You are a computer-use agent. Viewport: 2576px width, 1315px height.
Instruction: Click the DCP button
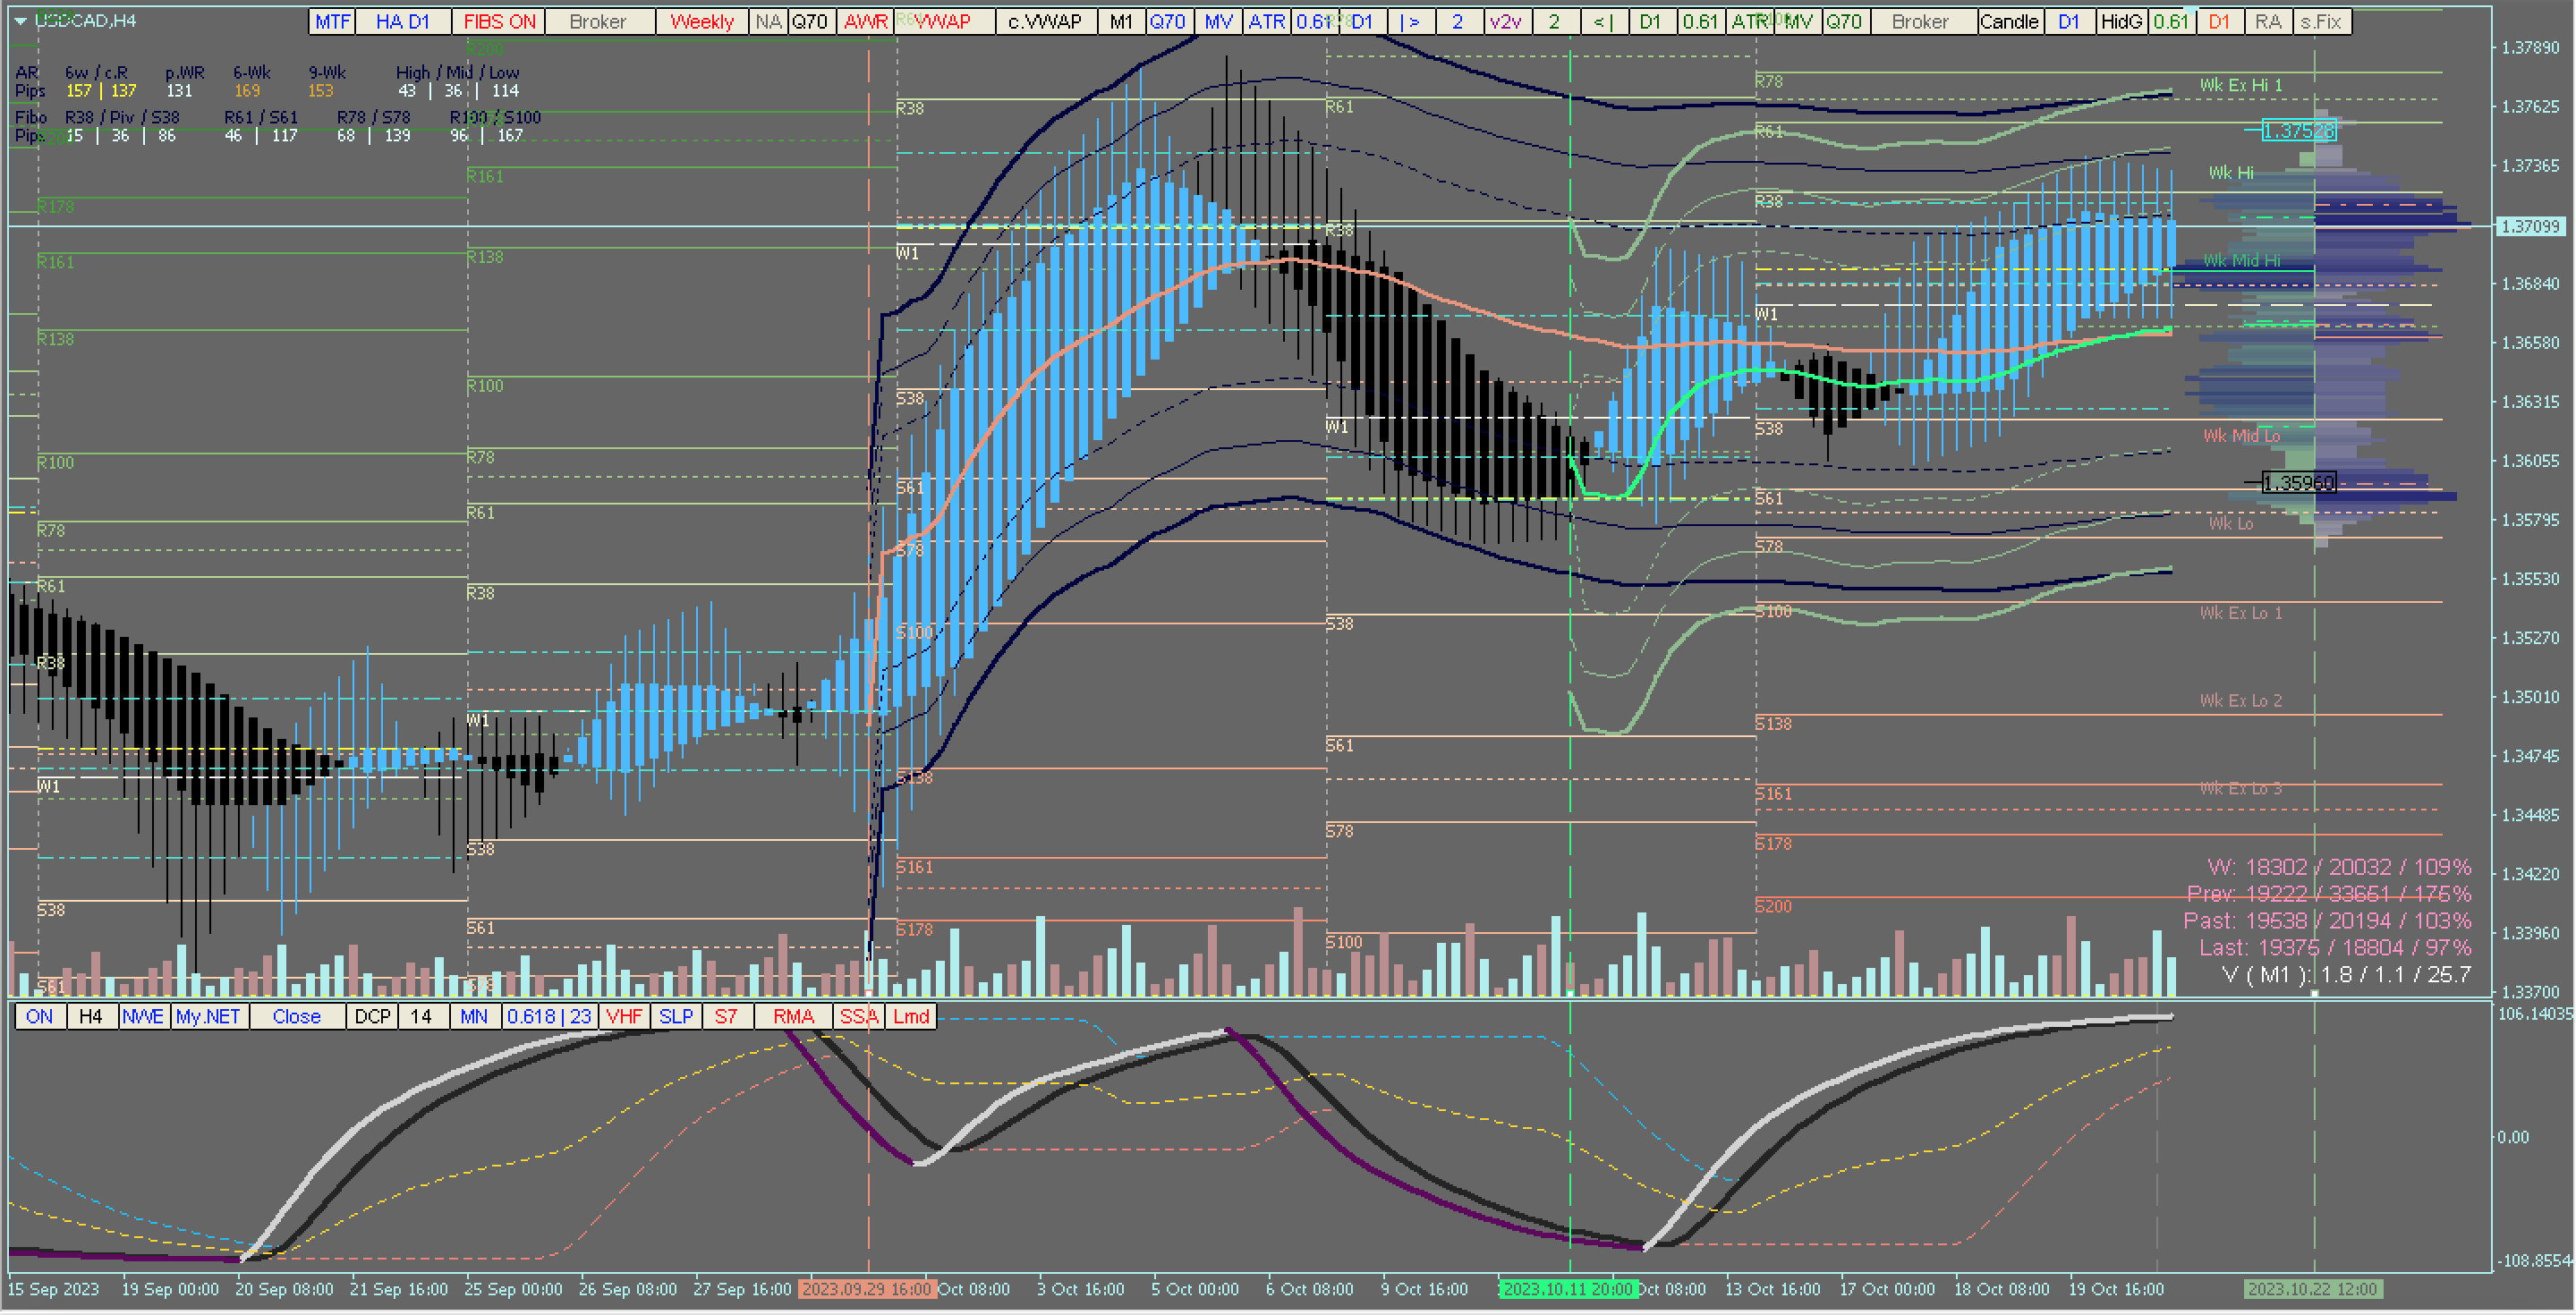pos(372,1017)
